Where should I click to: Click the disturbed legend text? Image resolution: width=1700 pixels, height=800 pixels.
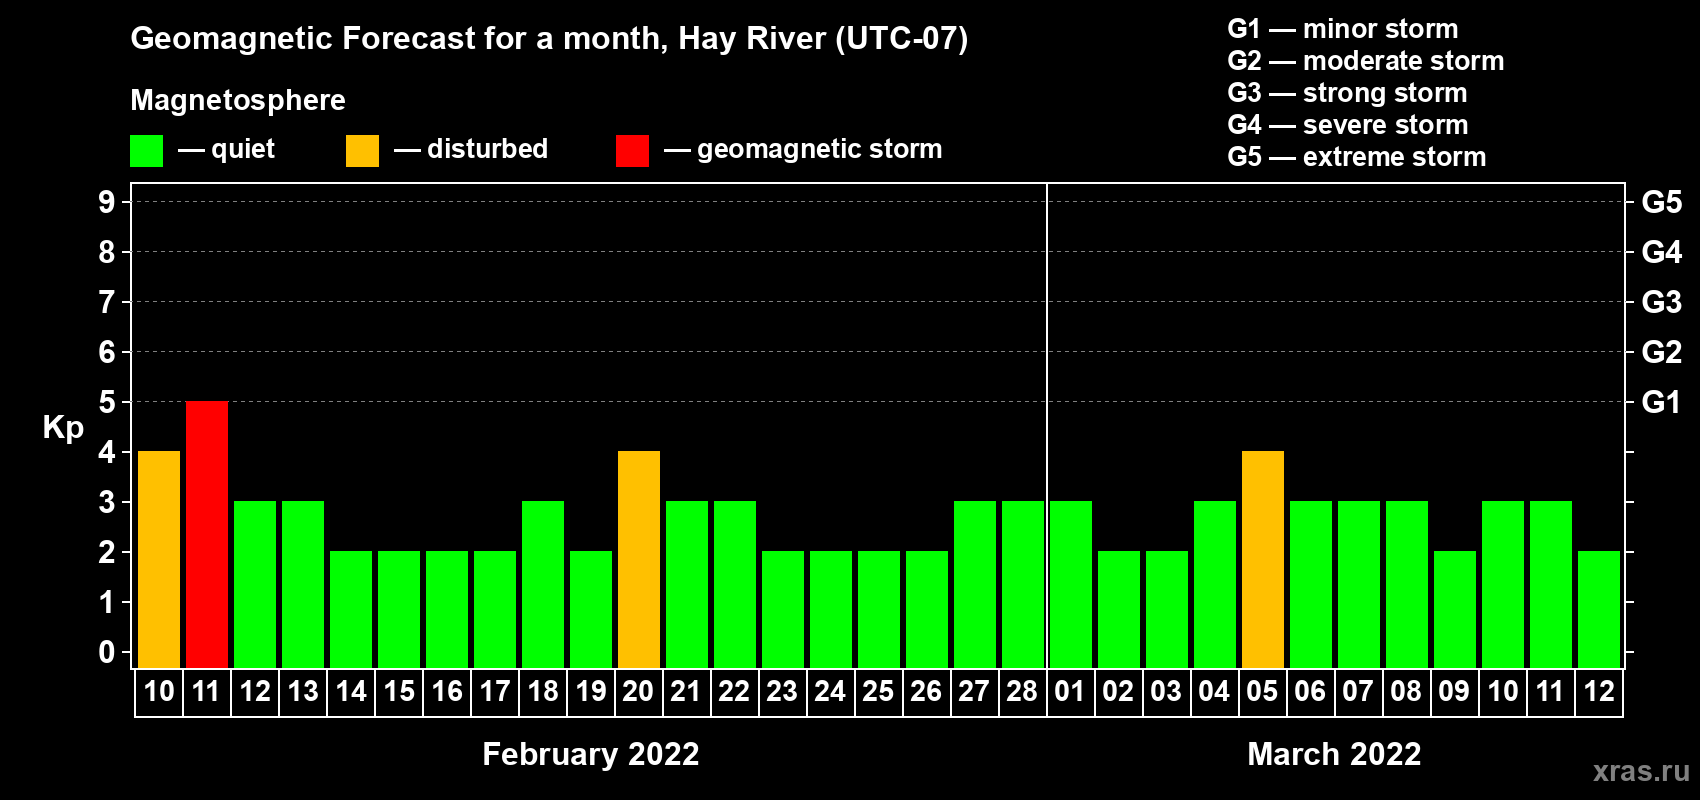[x=488, y=149]
